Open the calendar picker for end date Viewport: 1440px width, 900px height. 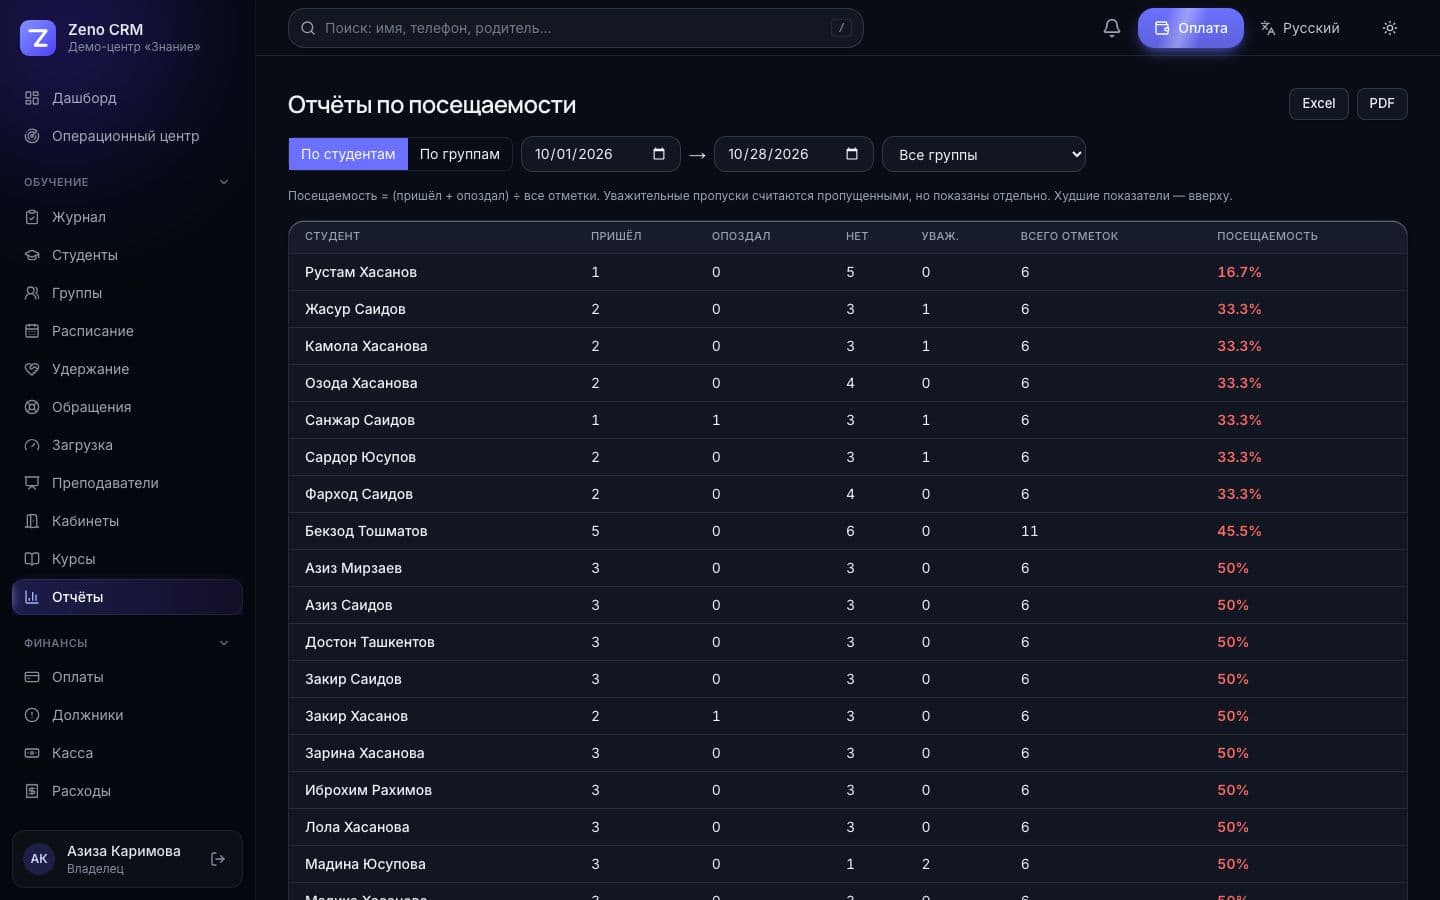(x=852, y=154)
